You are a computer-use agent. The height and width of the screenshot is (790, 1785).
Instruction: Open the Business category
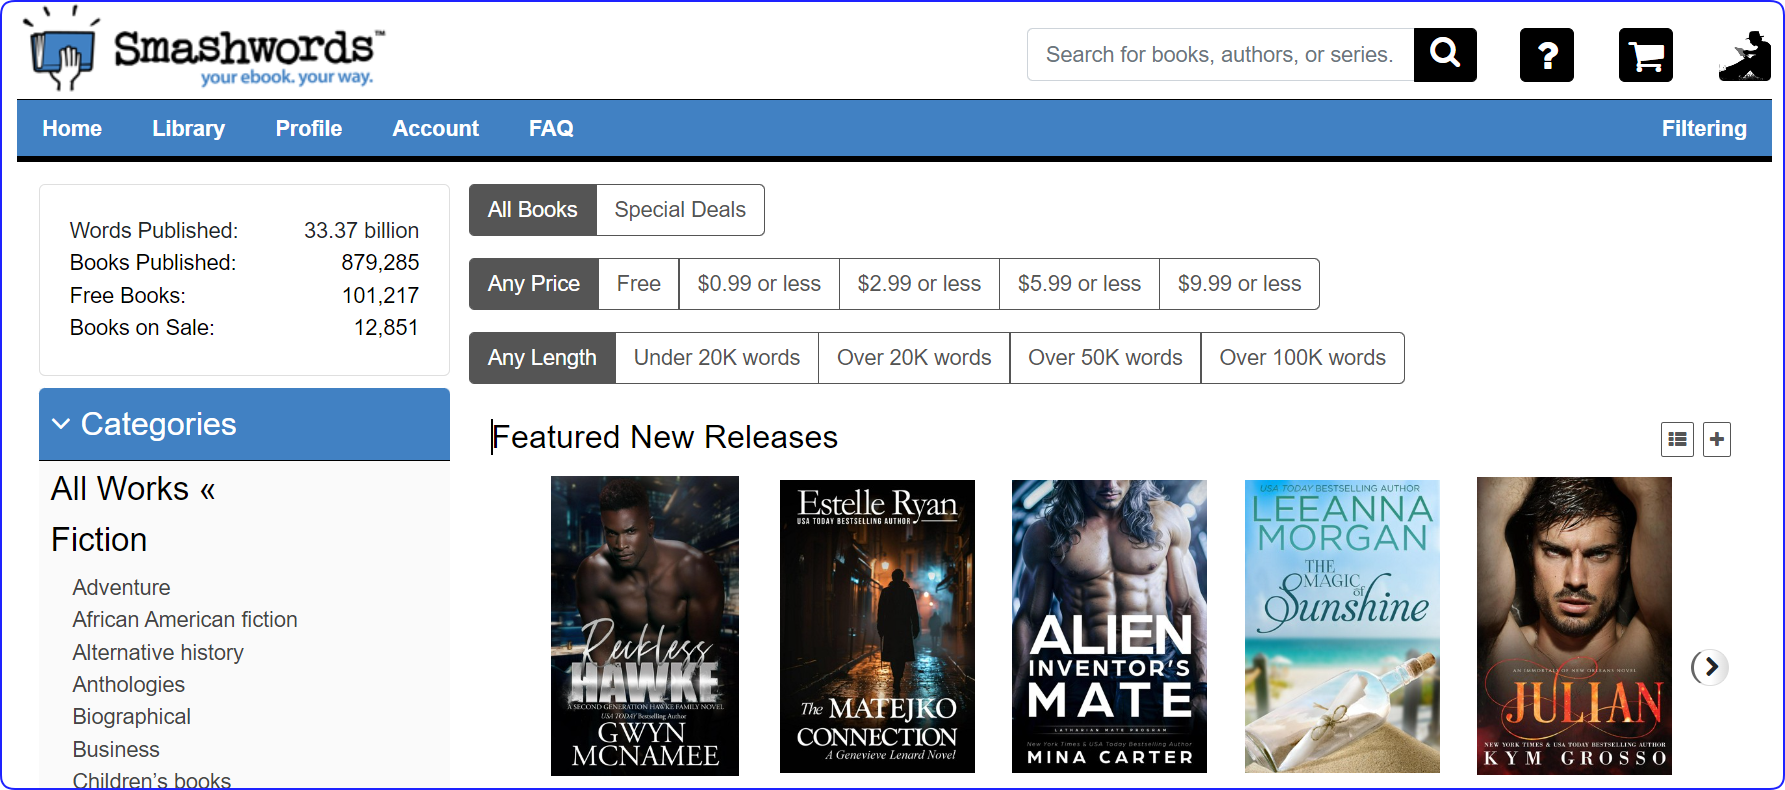[x=116, y=749]
